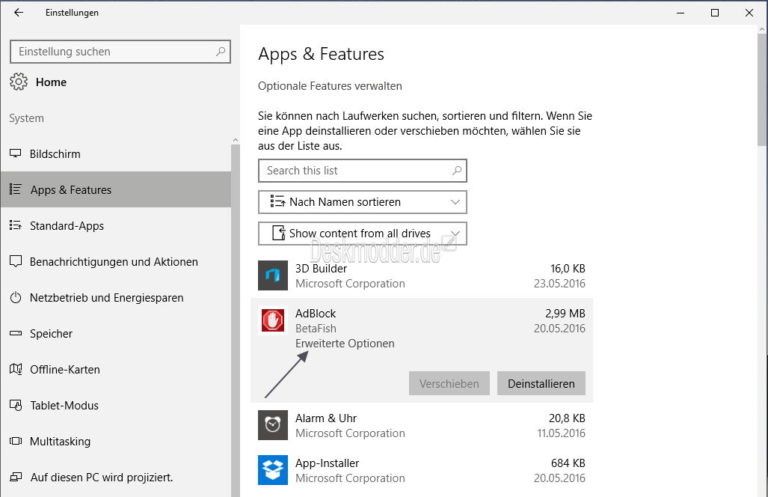Open Tablet-Modus settings
The height and width of the screenshot is (497, 768).
[116, 405]
